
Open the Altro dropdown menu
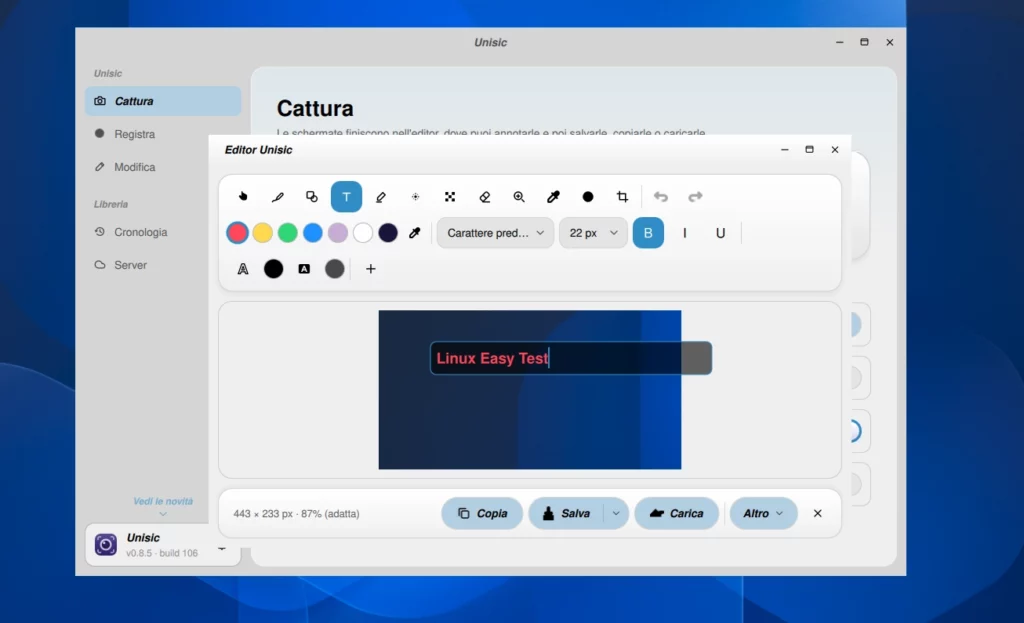(763, 513)
